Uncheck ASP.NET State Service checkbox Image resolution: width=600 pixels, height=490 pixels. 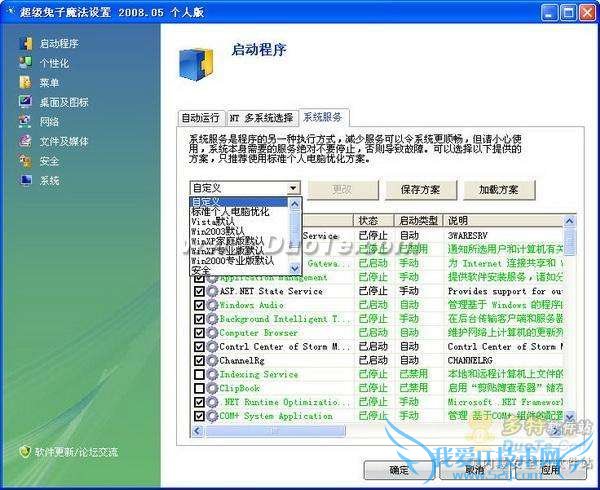tap(199, 291)
